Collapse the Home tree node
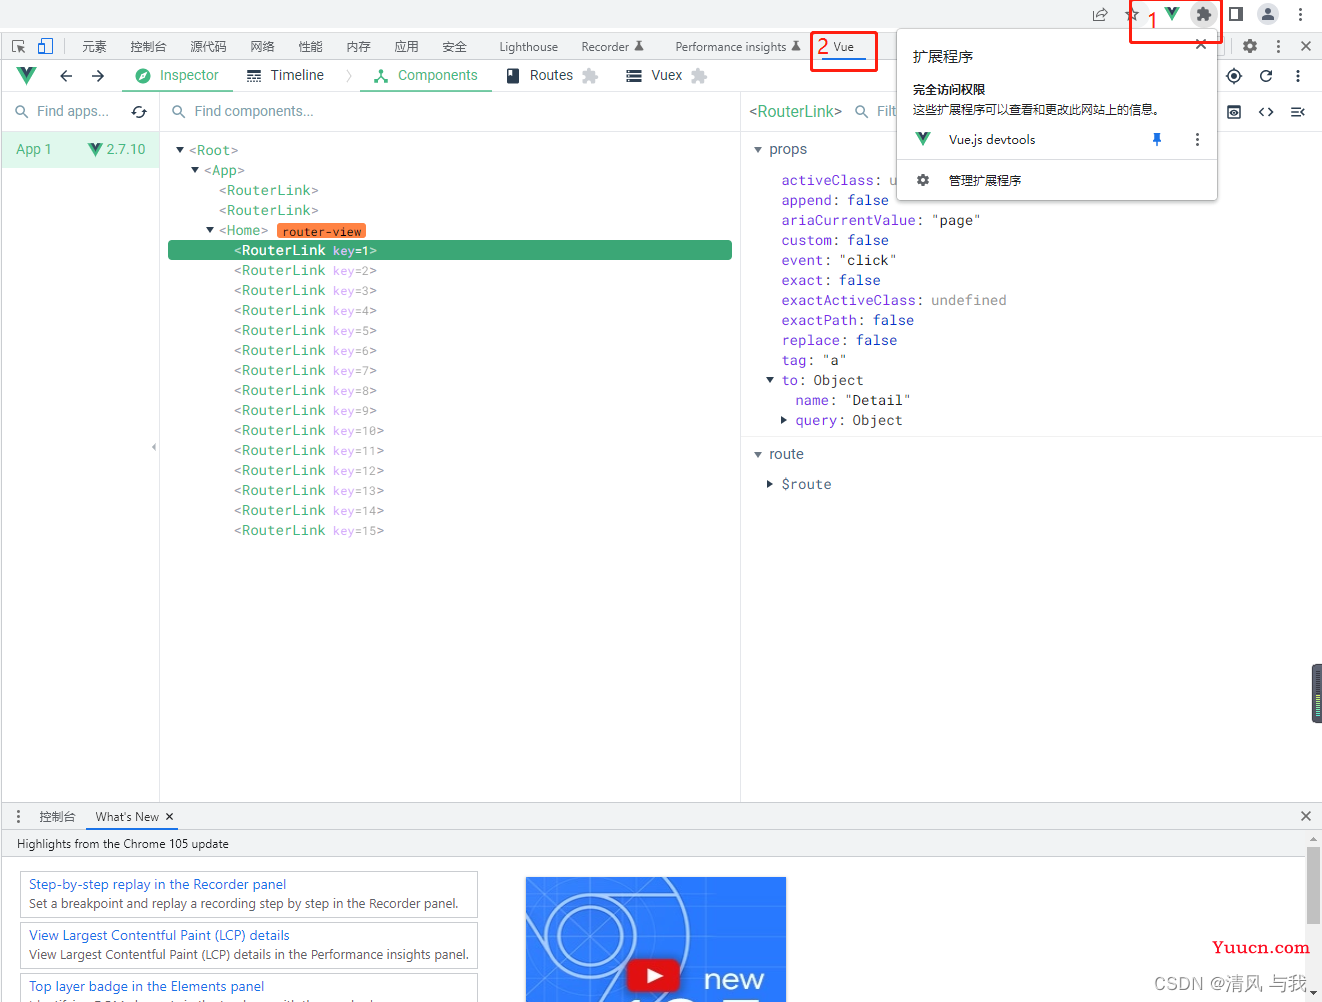 point(210,230)
